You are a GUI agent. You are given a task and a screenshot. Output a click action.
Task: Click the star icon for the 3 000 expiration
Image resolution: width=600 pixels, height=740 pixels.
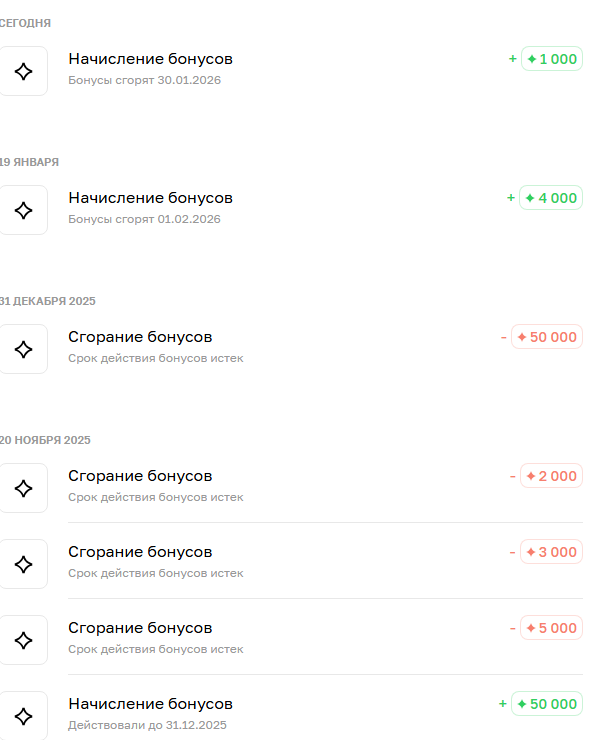coord(24,564)
